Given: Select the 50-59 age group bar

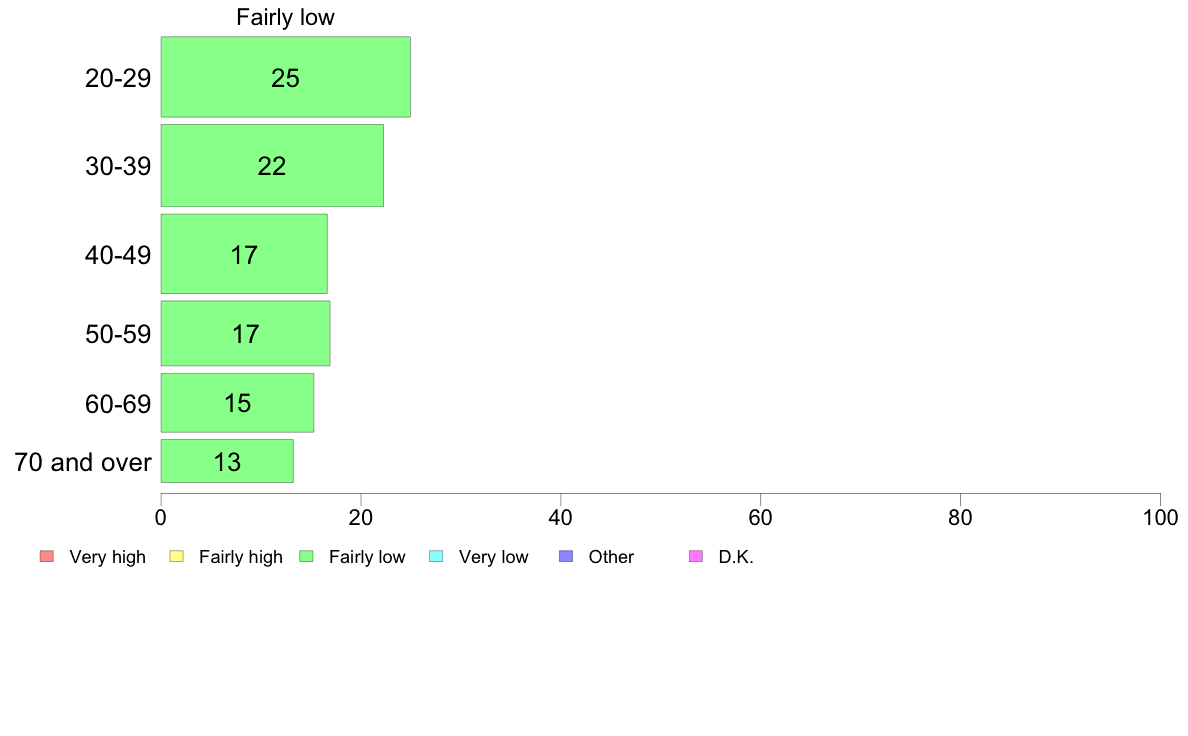Looking at the screenshot, I should pyautogui.click(x=245, y=334).
